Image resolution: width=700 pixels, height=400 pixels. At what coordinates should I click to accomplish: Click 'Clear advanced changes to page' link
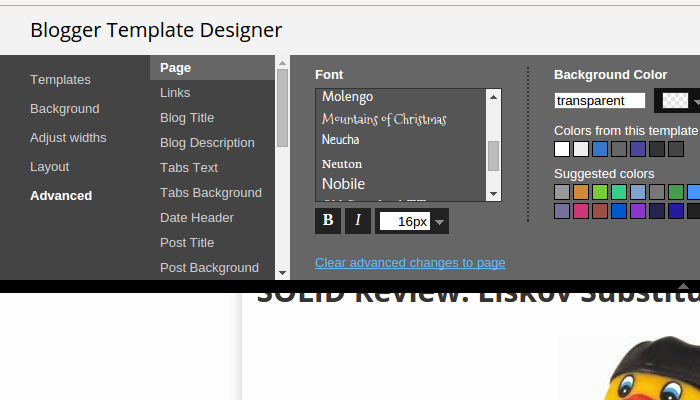coord(410,262)
